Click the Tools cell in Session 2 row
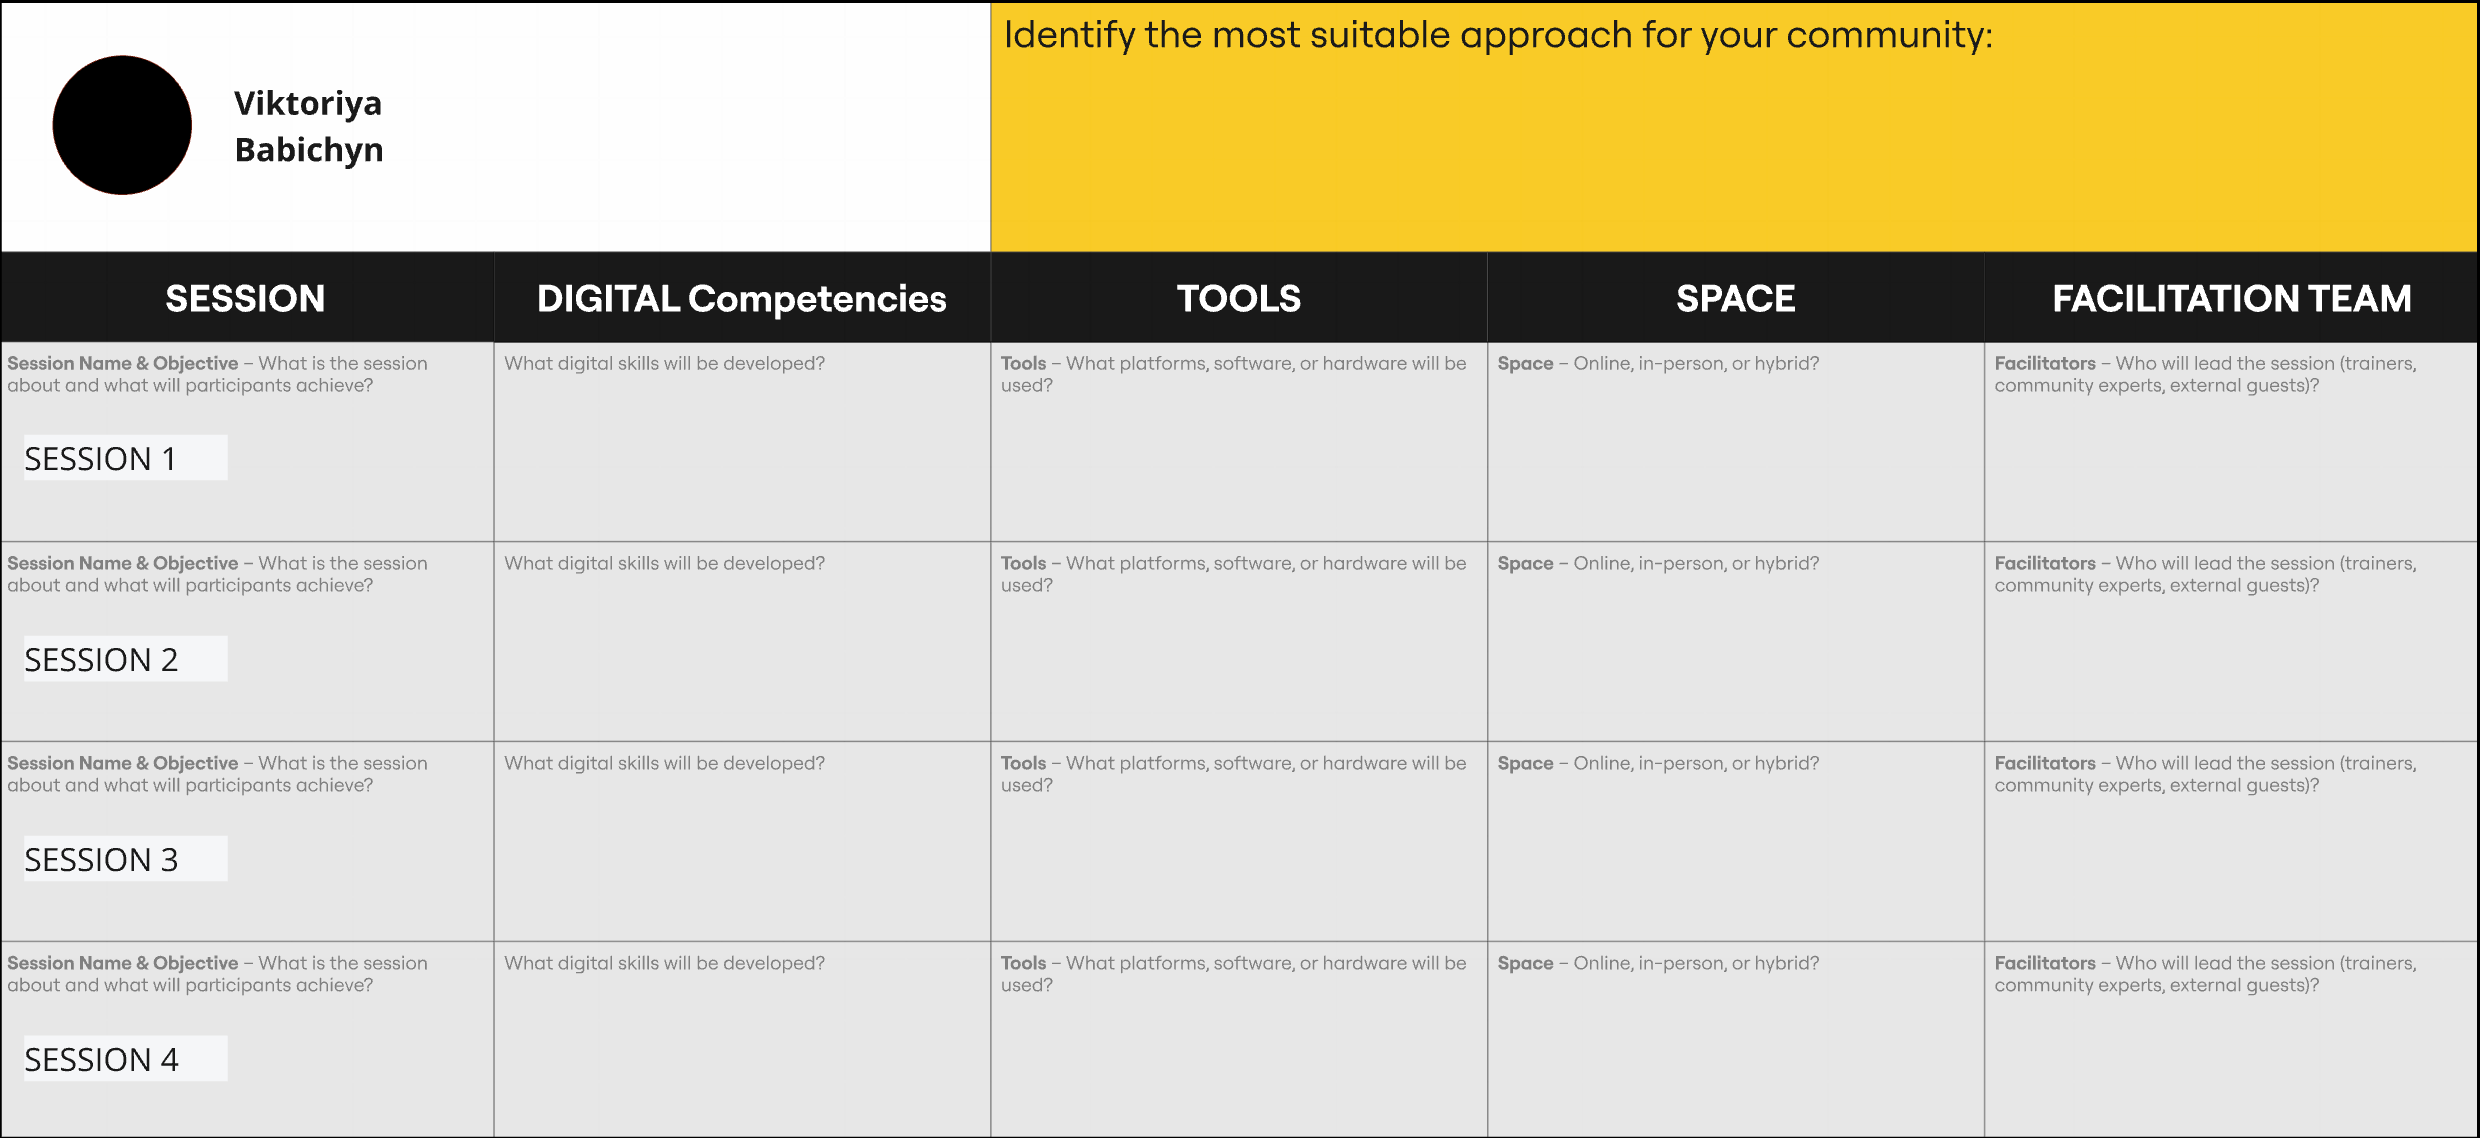This screenshot has width=2480, height=1138. pyautogui.click(x=1238, y=650)
